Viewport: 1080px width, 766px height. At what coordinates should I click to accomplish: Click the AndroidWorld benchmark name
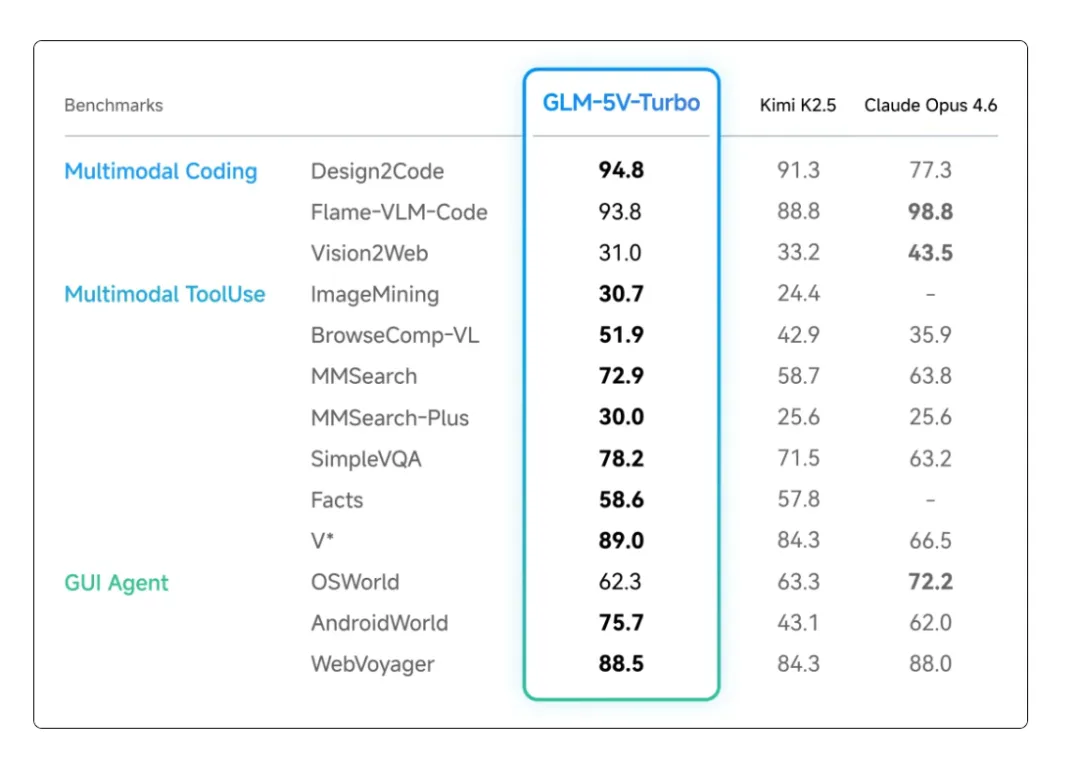click(379, 623)
